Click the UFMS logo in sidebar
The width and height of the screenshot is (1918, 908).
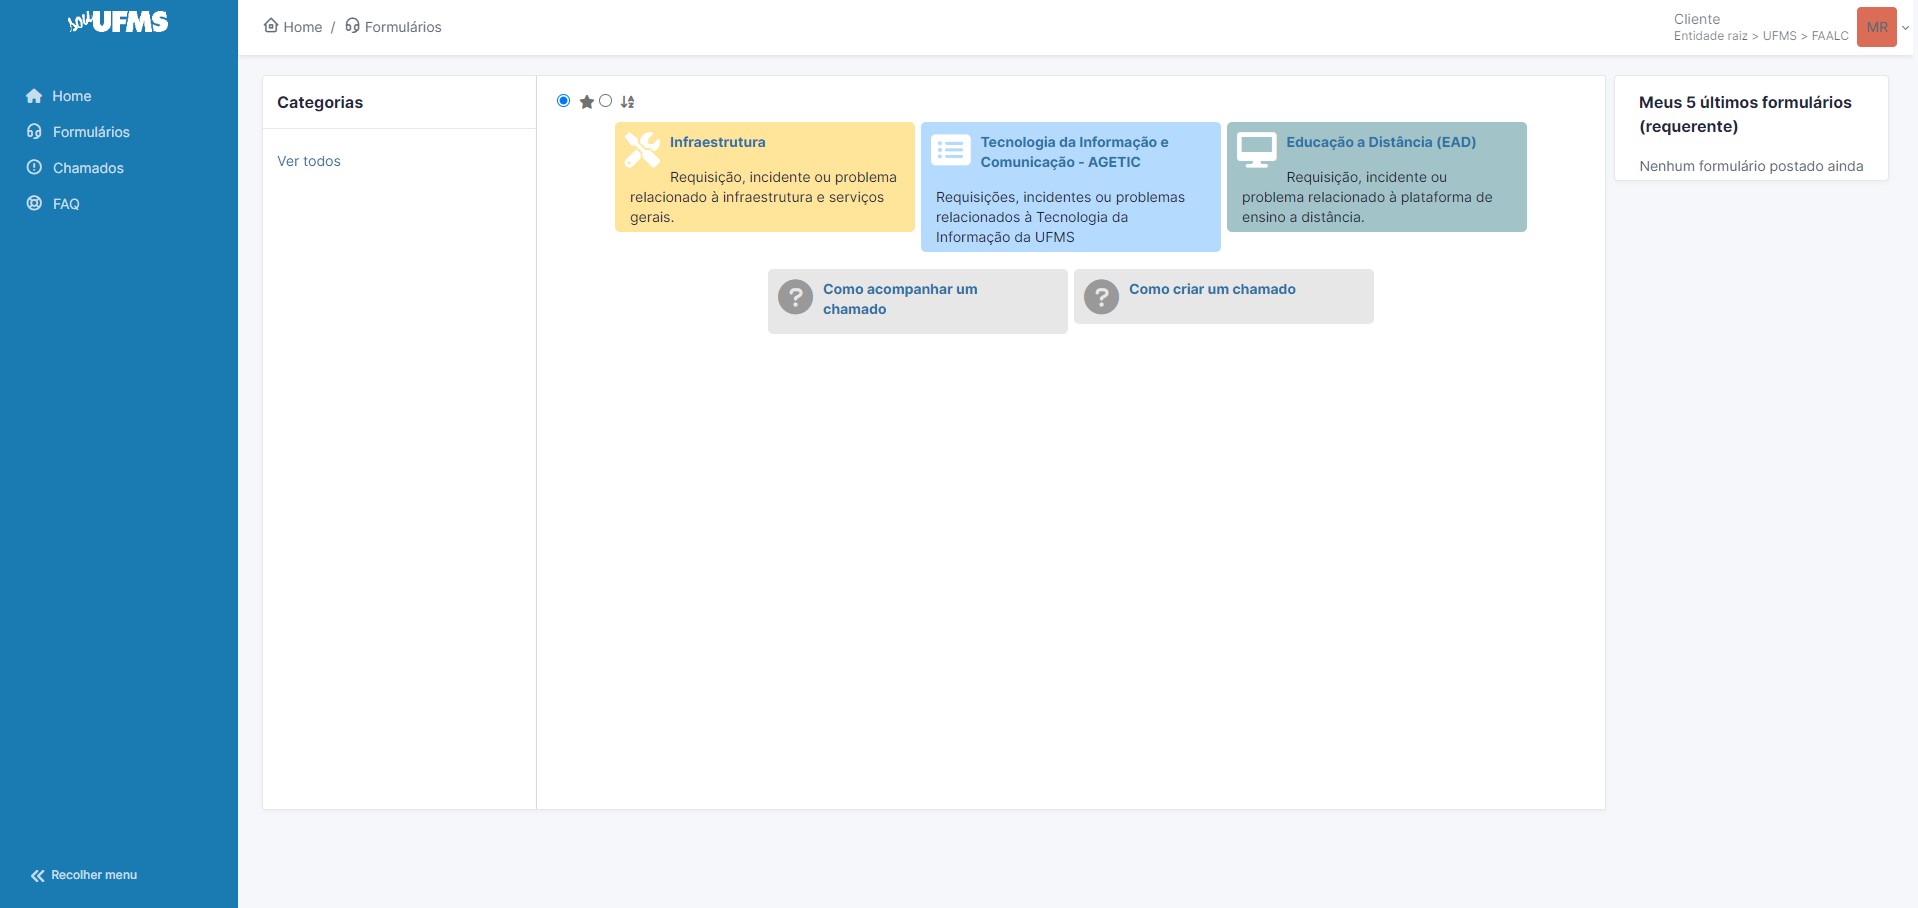click(x=118, y=22)
